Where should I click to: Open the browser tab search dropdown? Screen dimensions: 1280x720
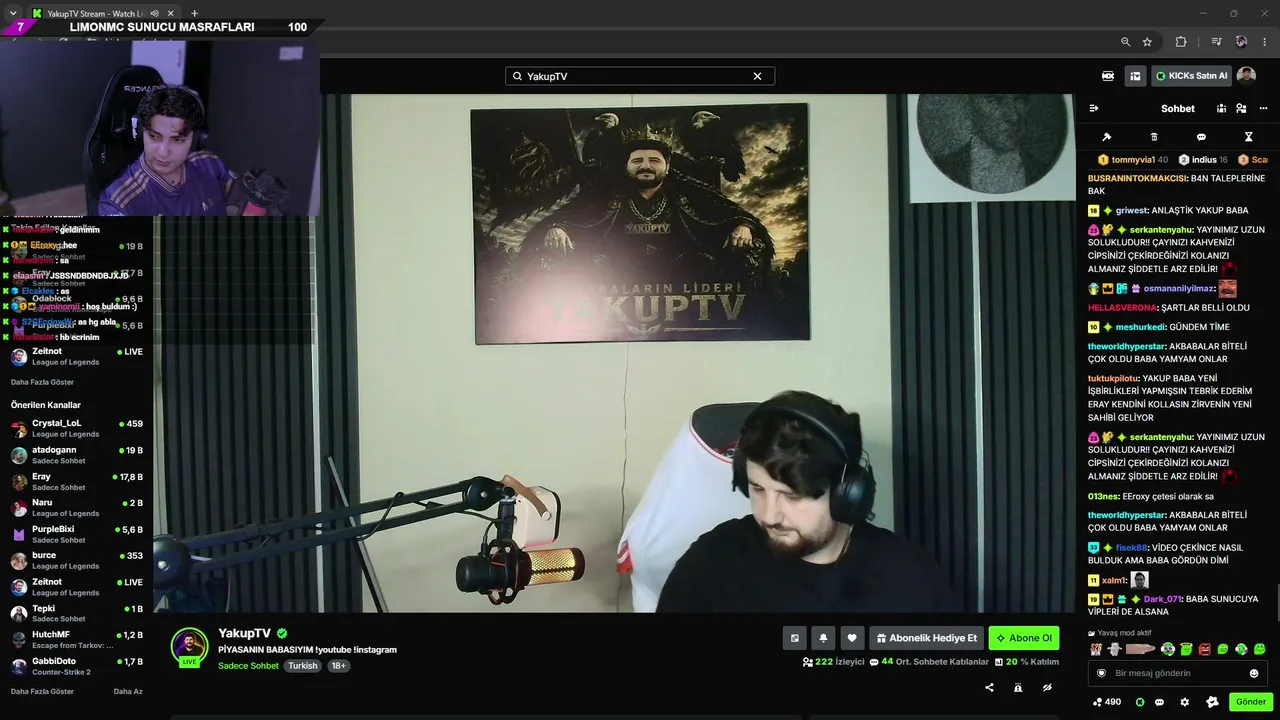(x=12, y=14)
